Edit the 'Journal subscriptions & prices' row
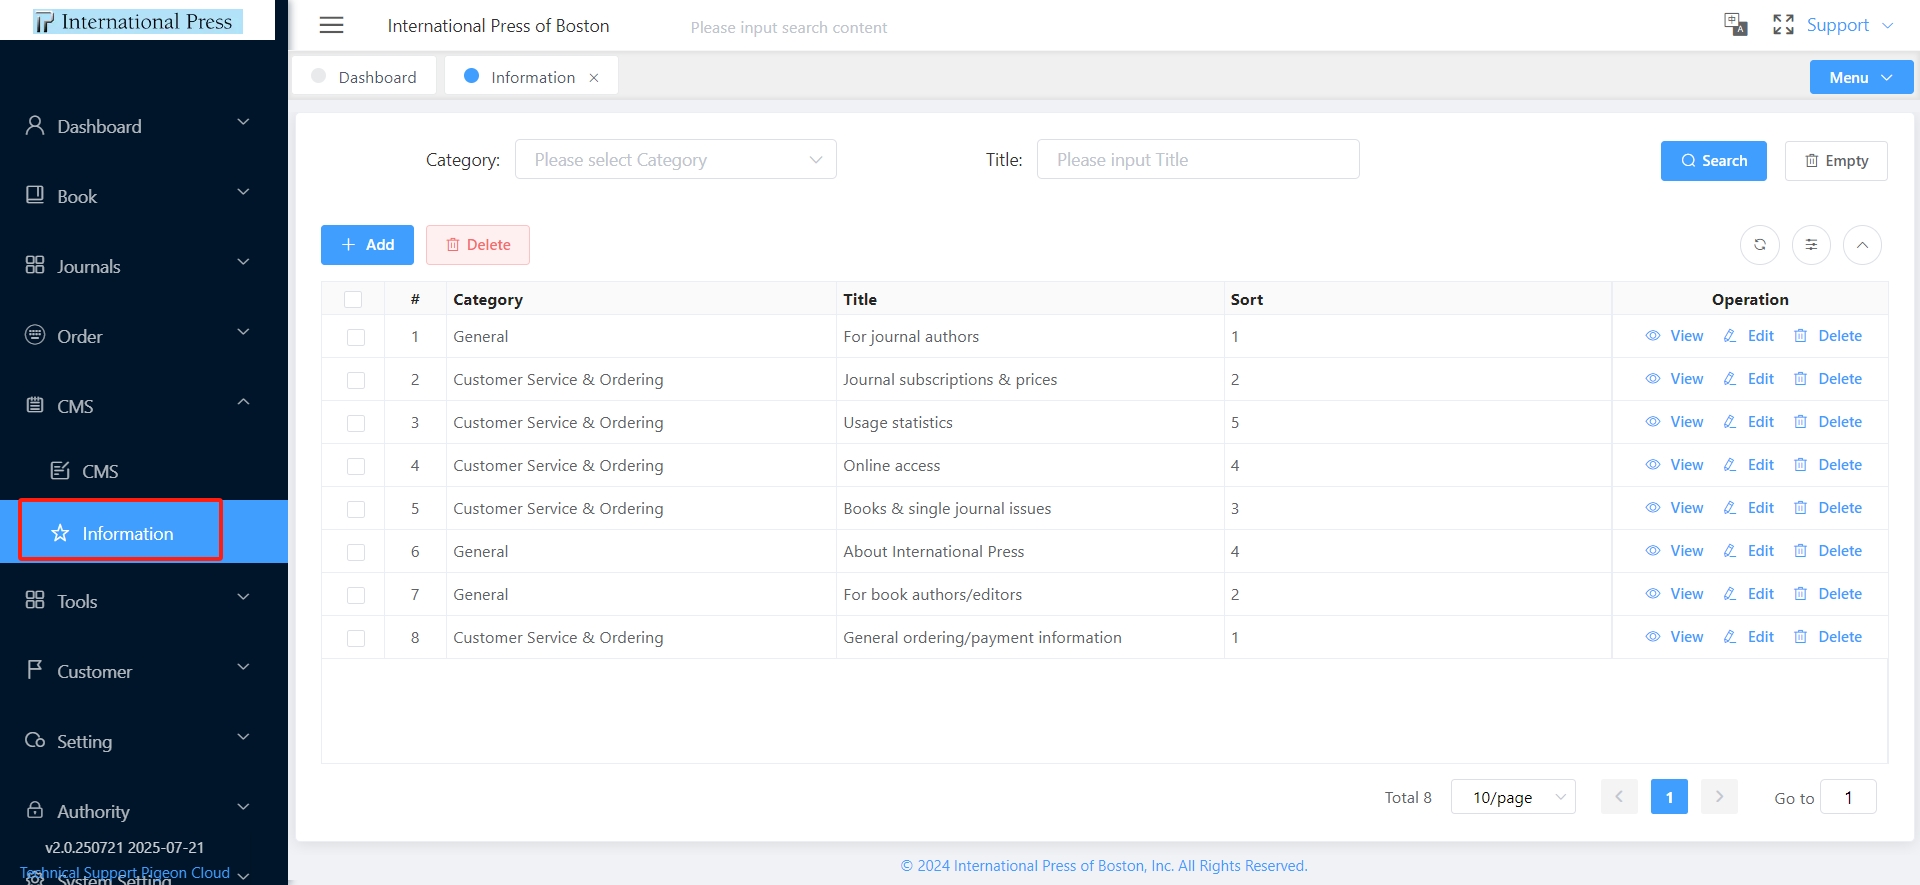 click(1748, 379)
